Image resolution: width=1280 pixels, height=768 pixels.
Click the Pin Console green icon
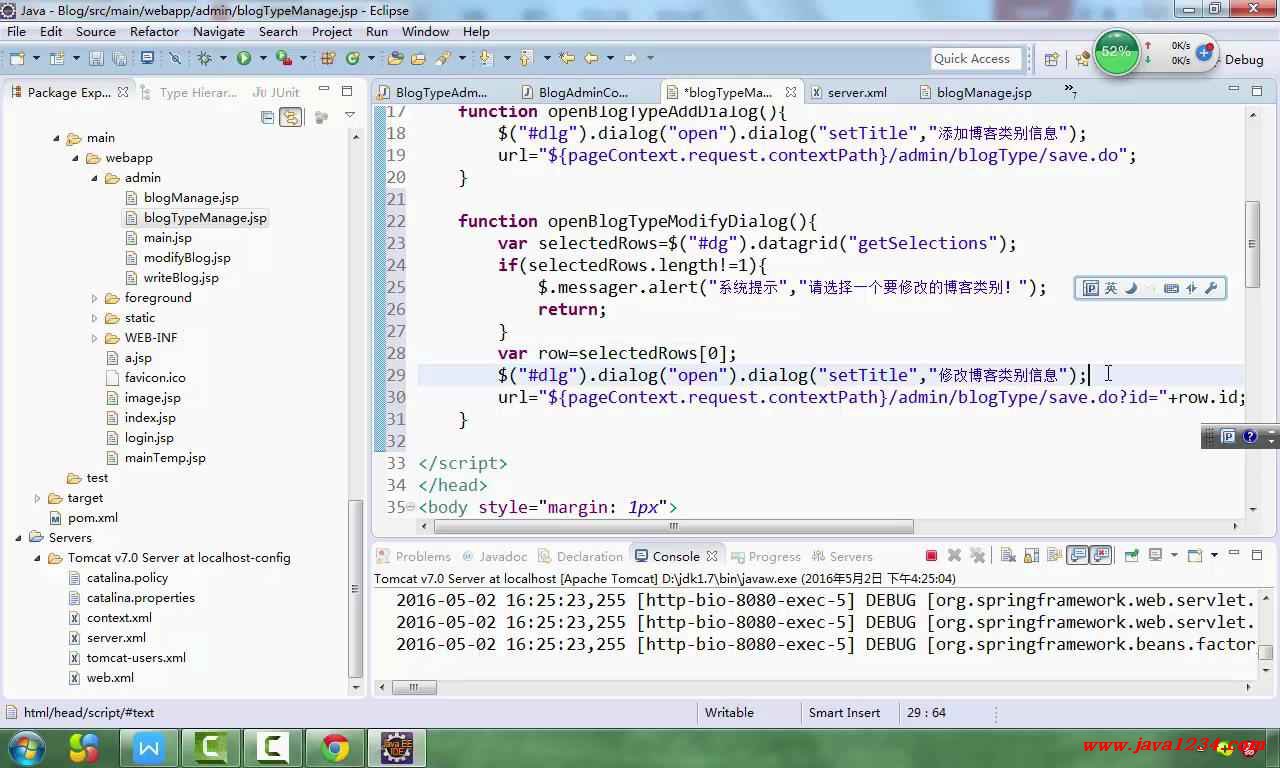[1131, 555]
